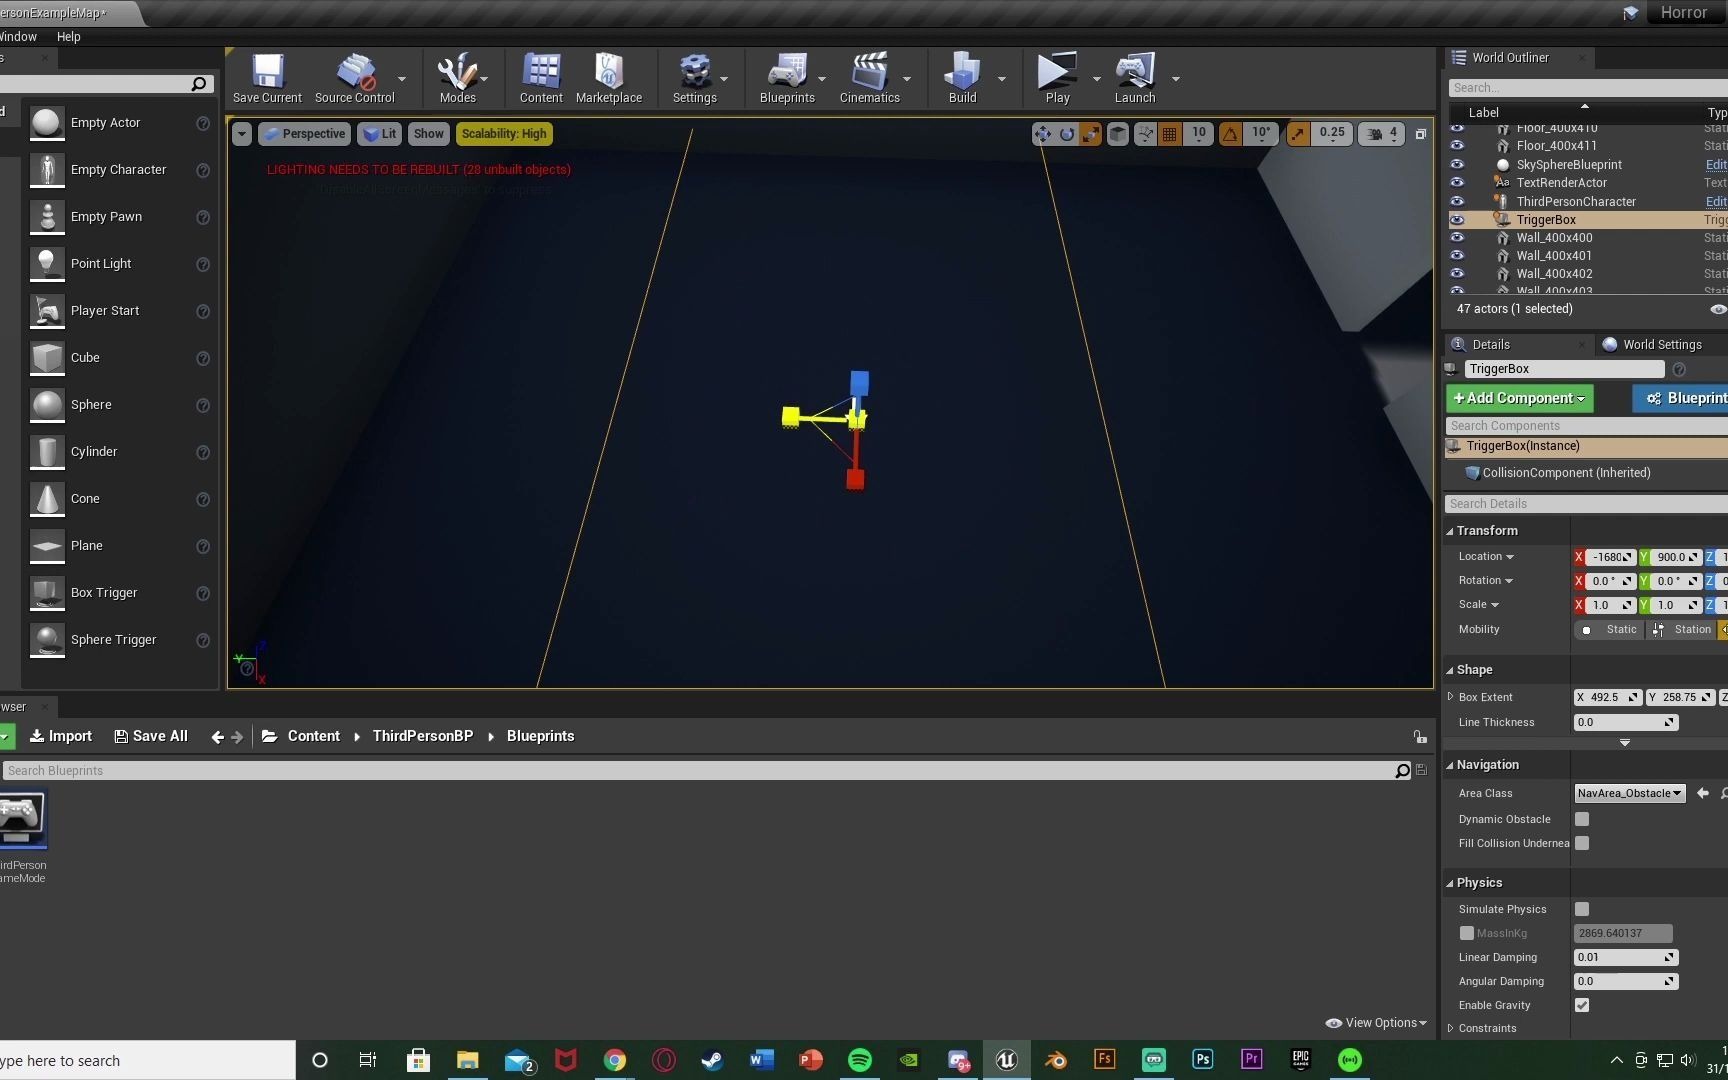This screenshot has width=1728, height=1080.
Task: Click the Blueprints toolbar icon
Action: (788, 78)
